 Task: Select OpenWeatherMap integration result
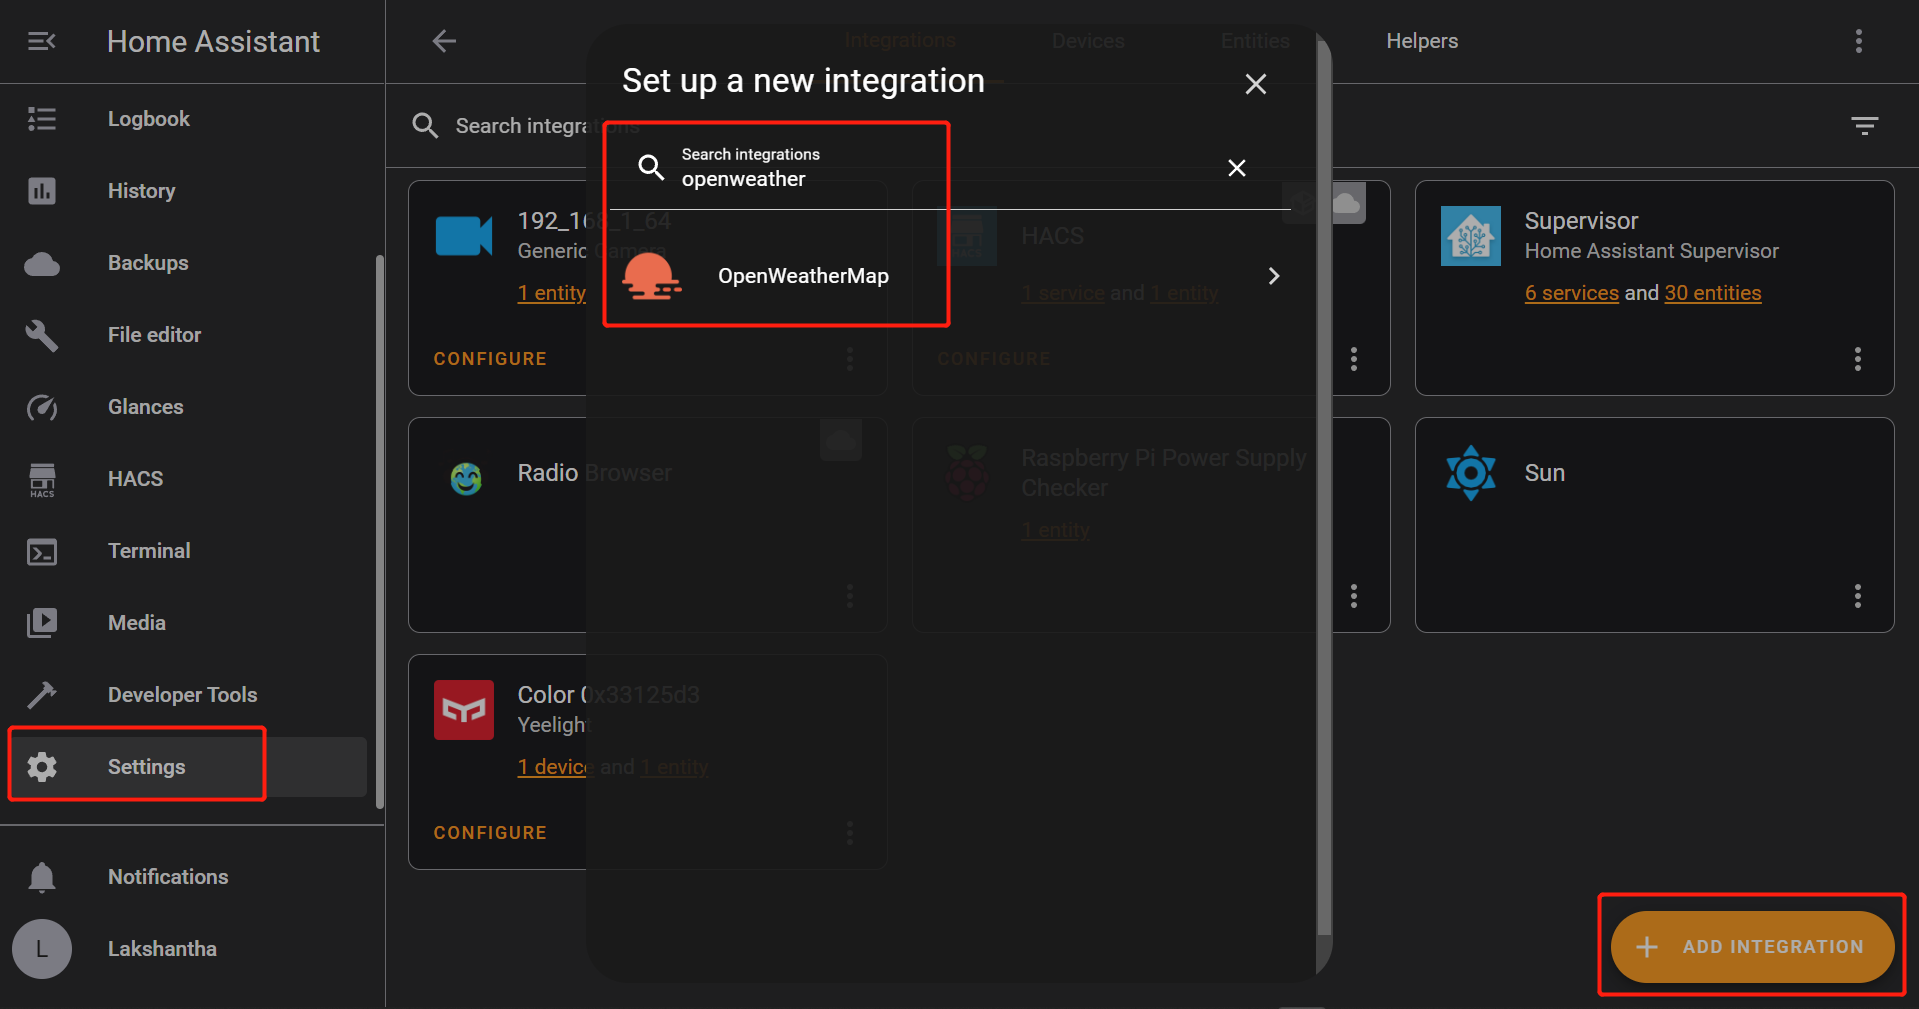948,276
